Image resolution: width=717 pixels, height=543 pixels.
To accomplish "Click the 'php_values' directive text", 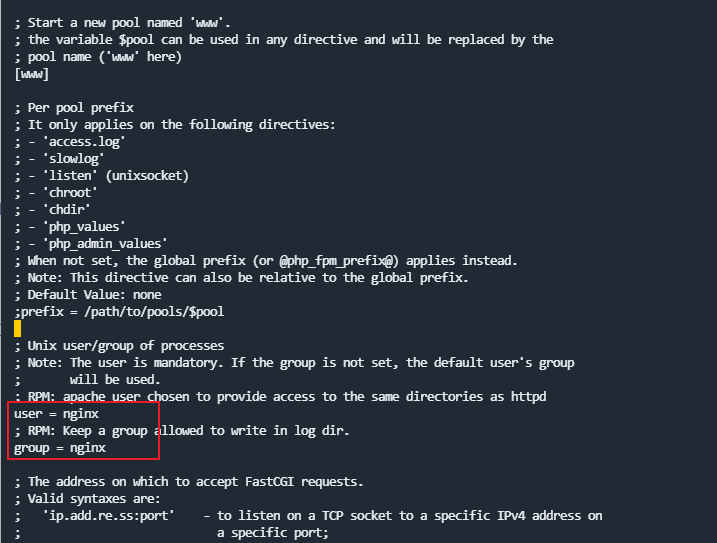I will click(x=84, y=226).
